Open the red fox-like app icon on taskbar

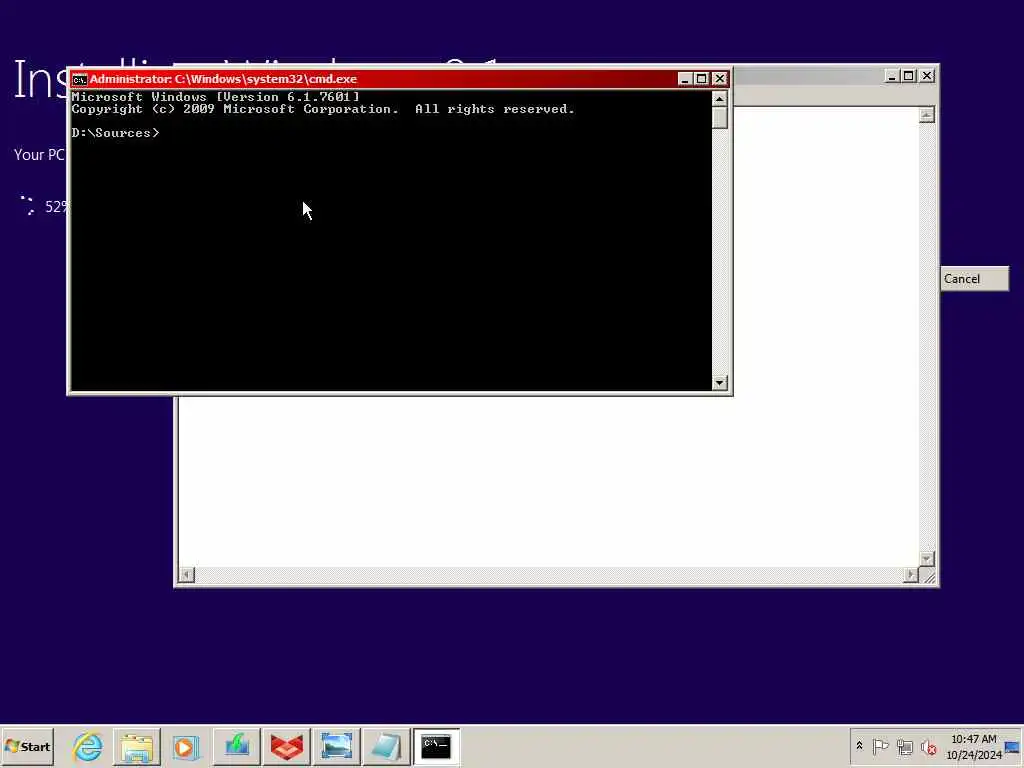(x=286, y=746)
